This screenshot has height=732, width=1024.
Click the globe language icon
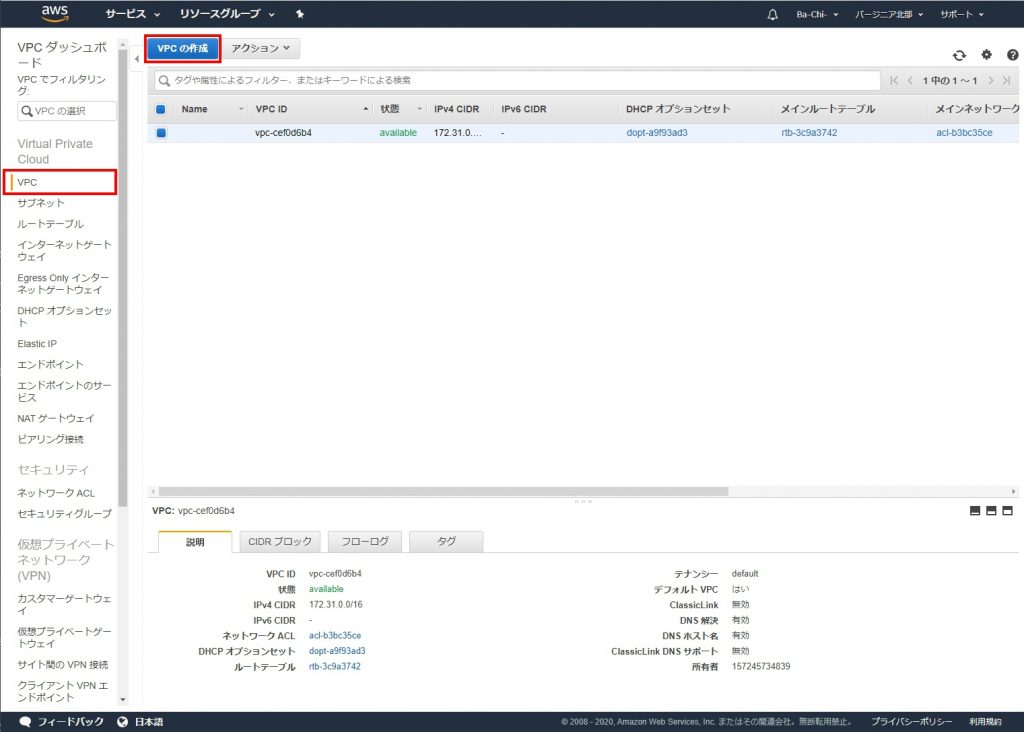[x=122, y=722]
